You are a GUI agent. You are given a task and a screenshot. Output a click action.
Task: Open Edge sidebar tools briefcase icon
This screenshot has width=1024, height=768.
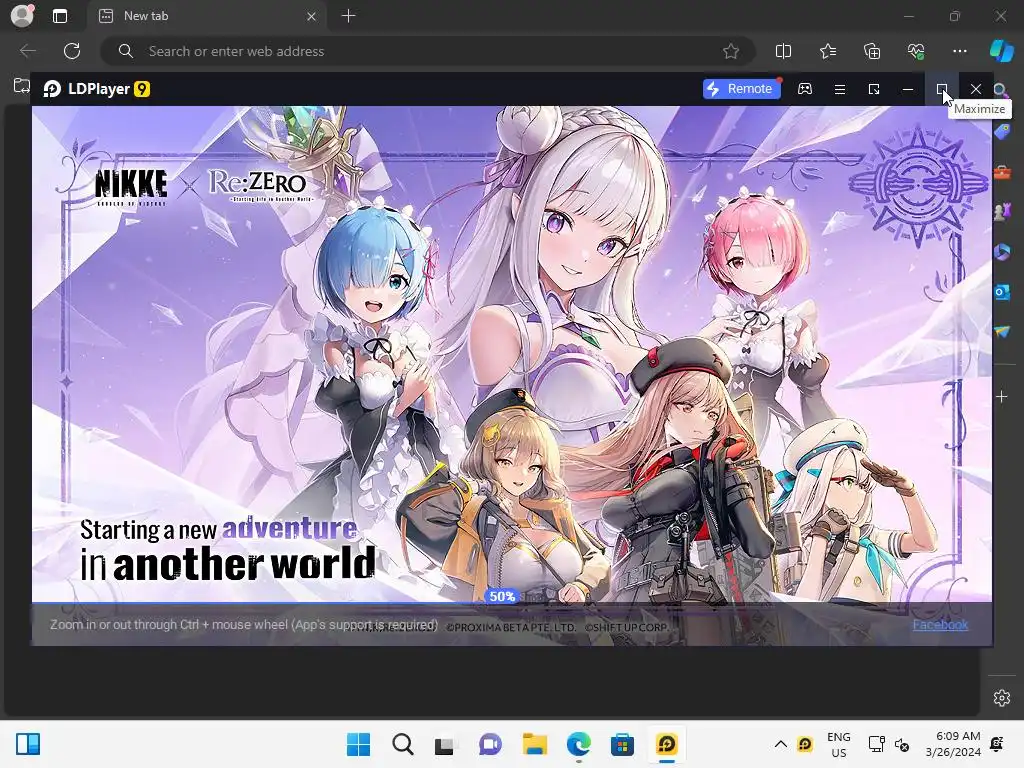click(1002, 172)
